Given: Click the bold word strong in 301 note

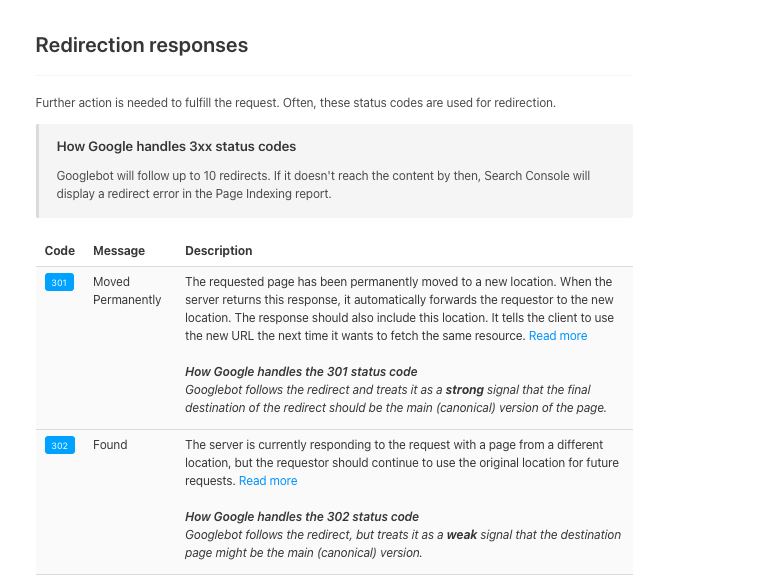Looking at the screenshot, I should (x=465, y=390).
